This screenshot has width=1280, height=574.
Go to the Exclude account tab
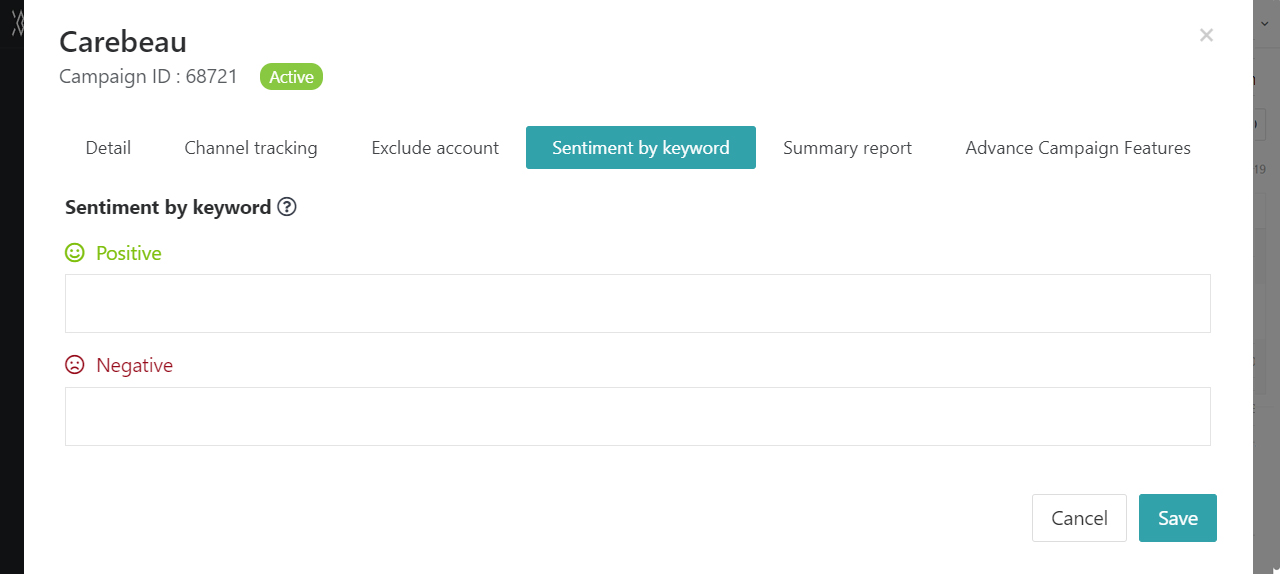[x=435, y=148]
